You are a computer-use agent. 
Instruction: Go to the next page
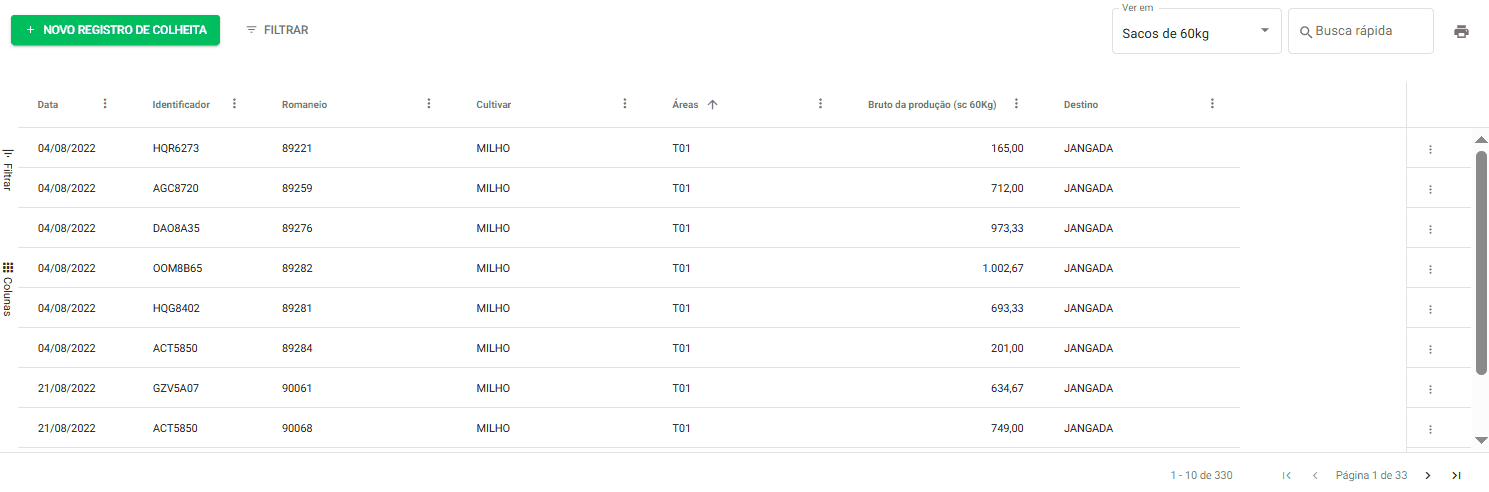click(1428, 476)
